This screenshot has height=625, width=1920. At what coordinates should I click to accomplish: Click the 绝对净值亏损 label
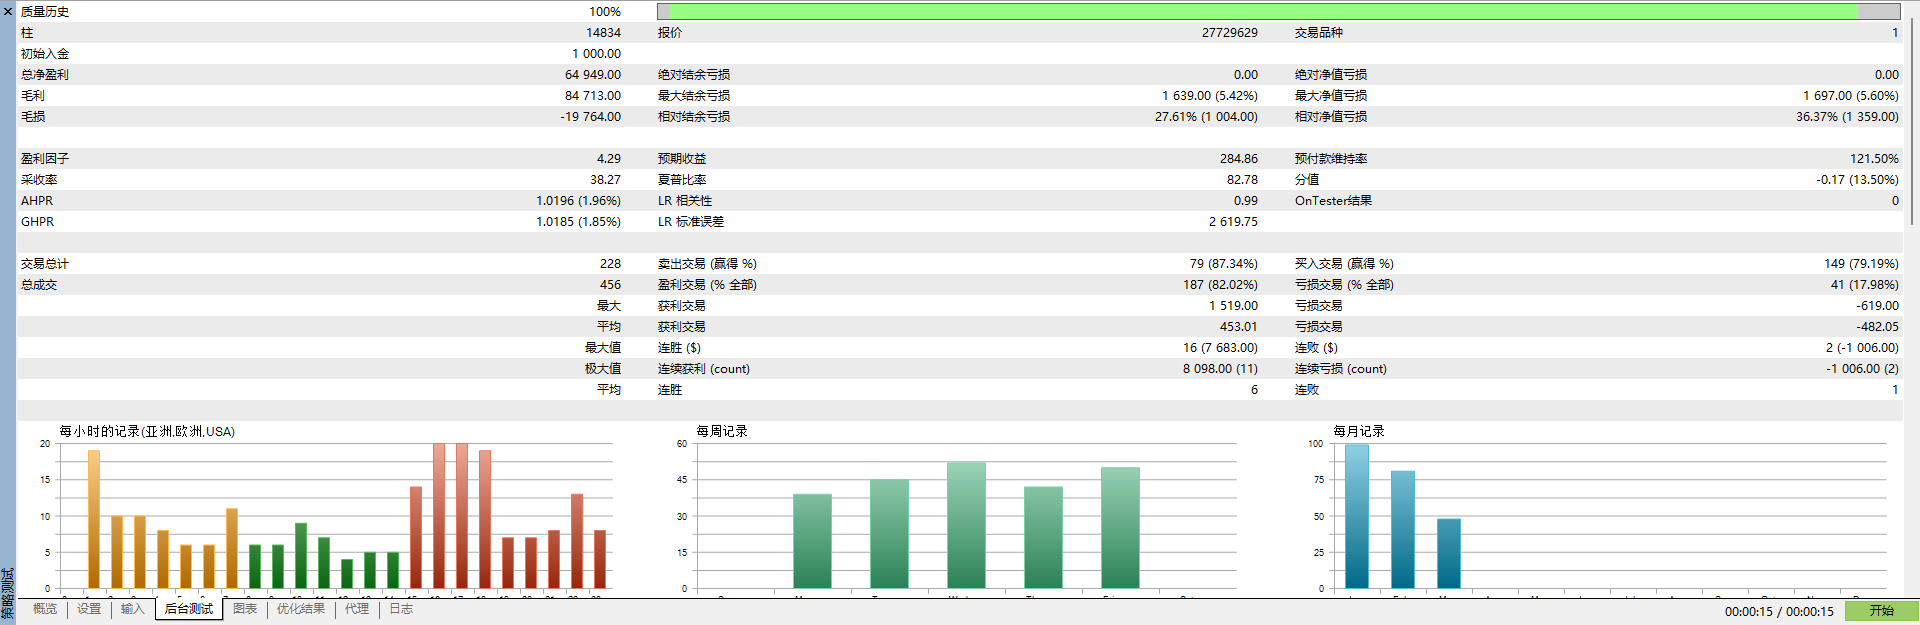1331,75
